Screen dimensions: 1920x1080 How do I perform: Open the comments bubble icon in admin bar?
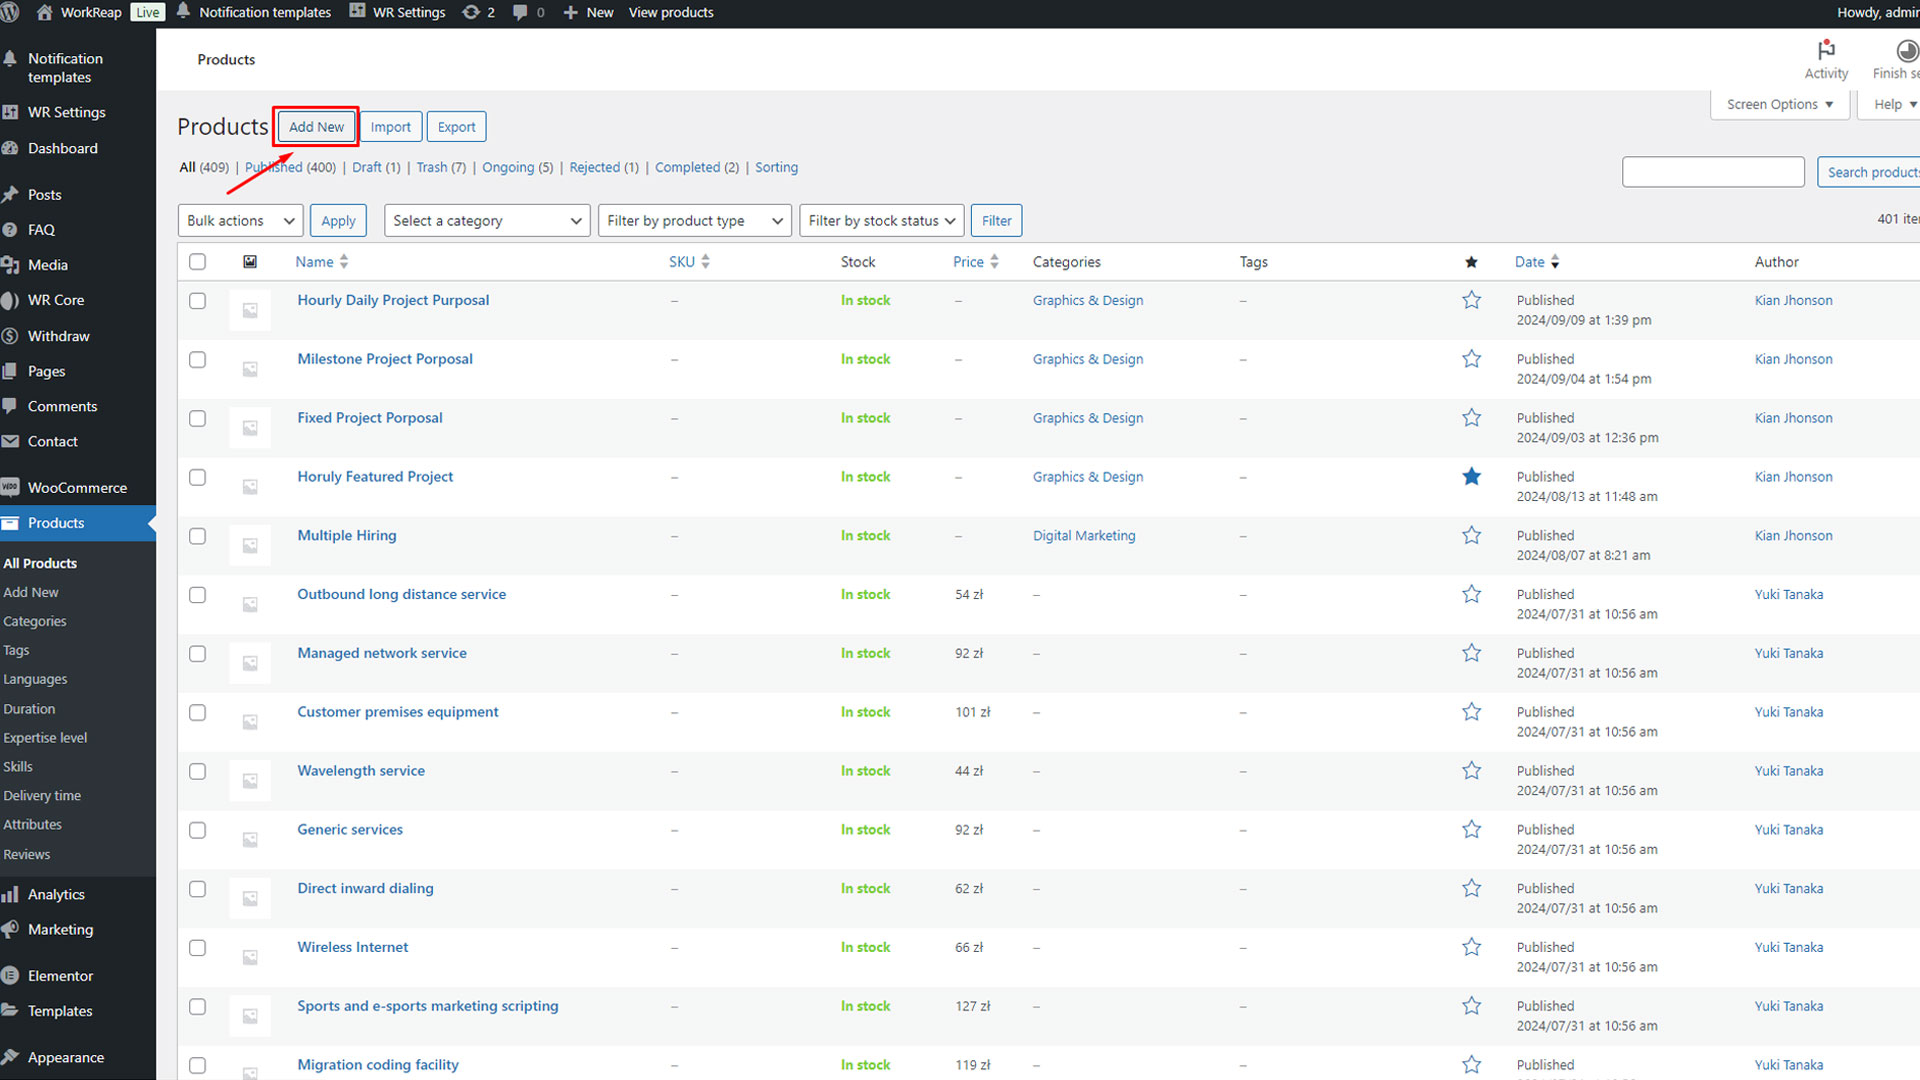[x=520, y=12]
